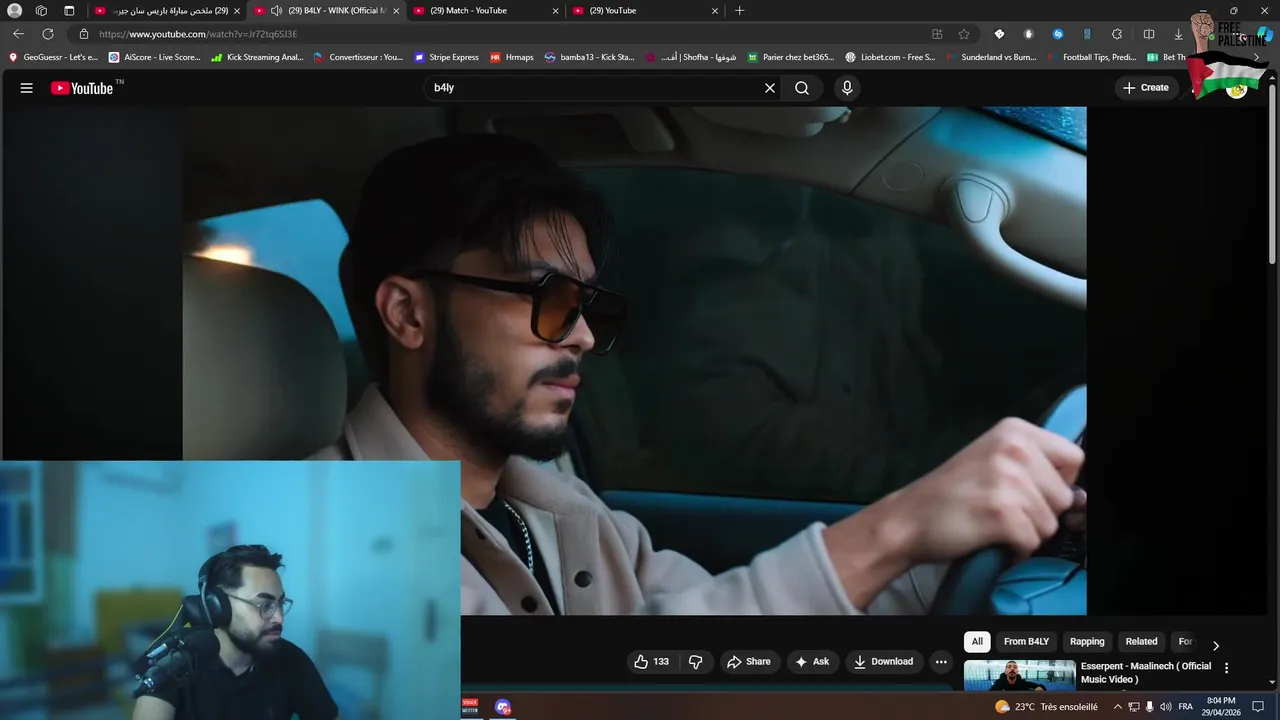Filter suggestions by From B4LY
This screenshot has width=1280, height=720.
pos(1026,641)
